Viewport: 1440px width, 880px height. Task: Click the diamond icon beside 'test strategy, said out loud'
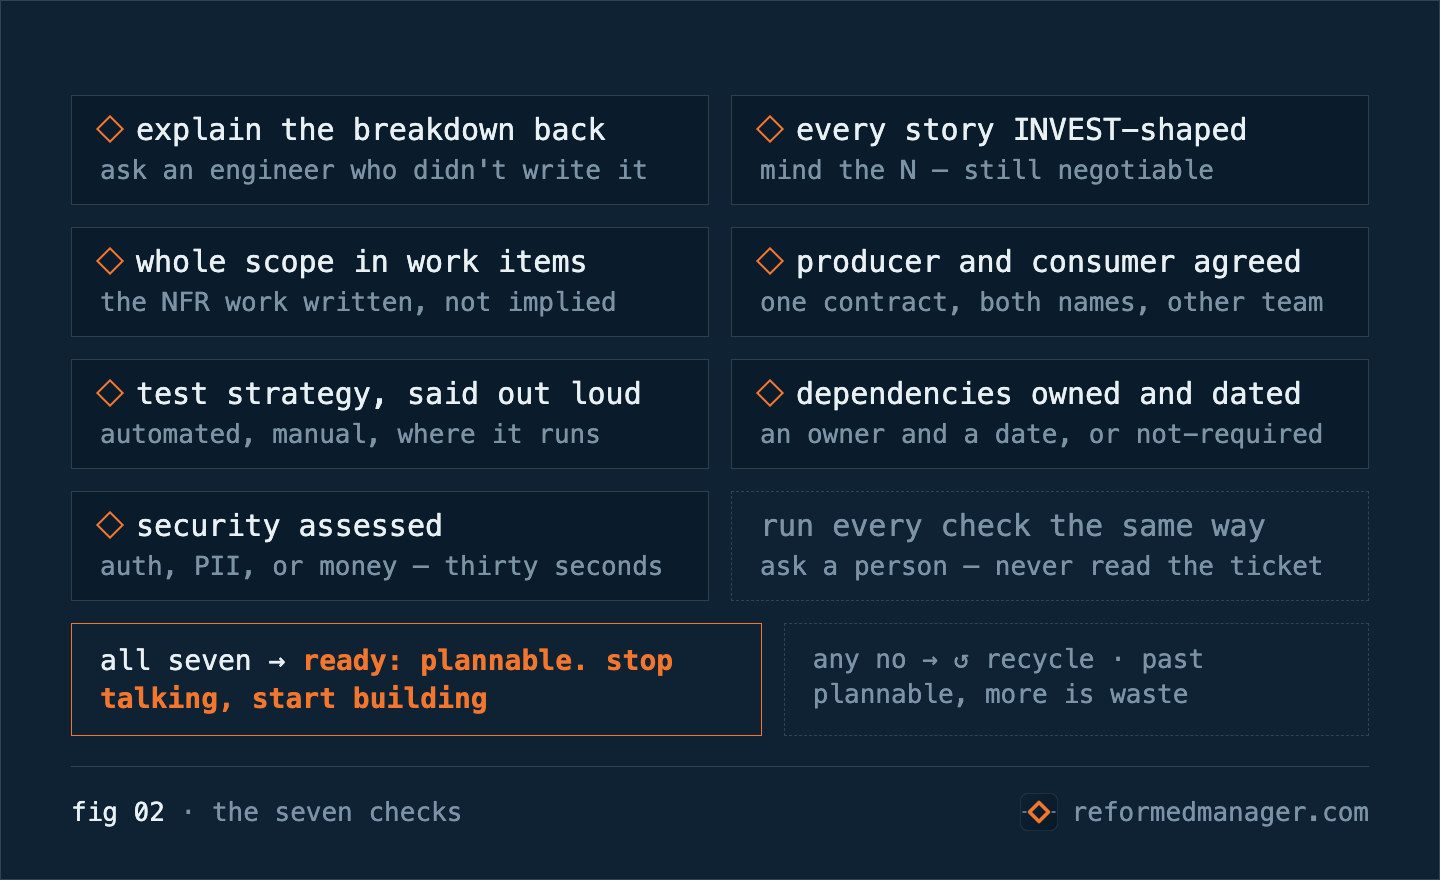coord(110,393)
